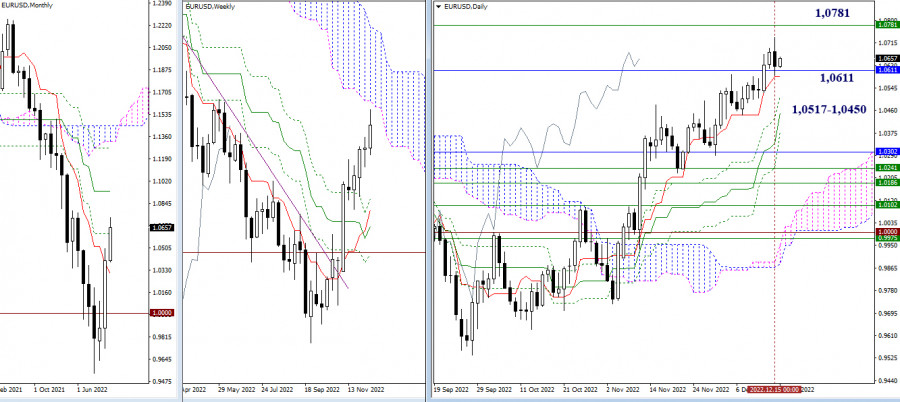This screenshot has width=900, height=402.
Task: Click the green 0.9975 level tag
Action: point(887,238)
